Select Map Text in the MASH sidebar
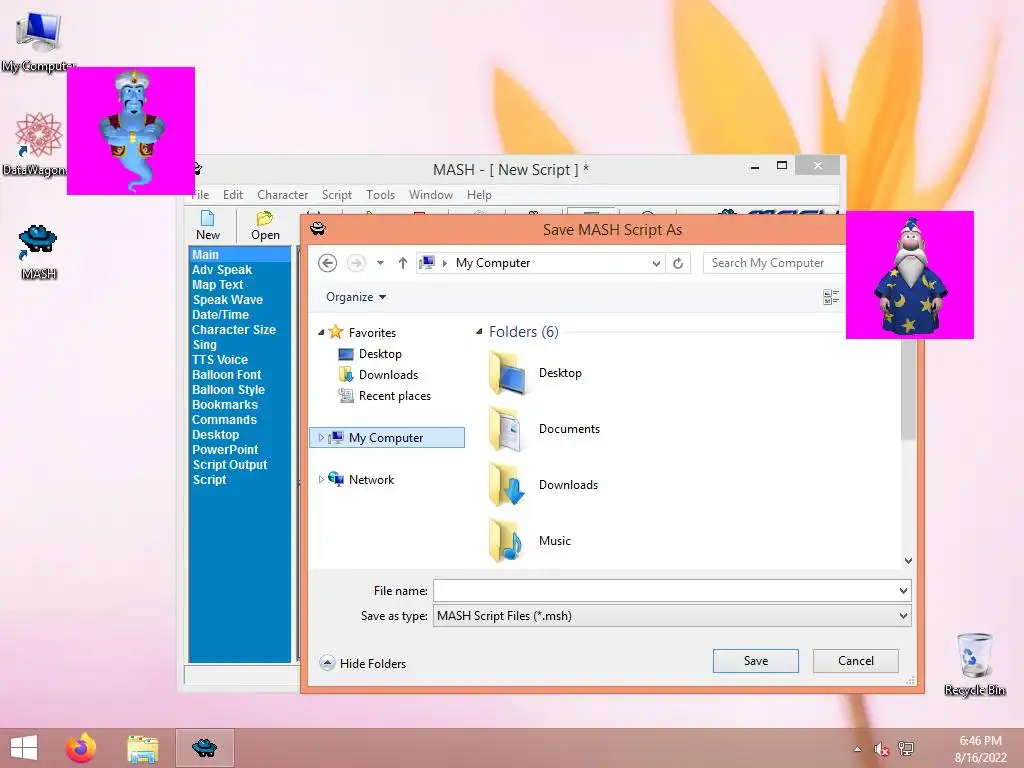 [217, 285]
